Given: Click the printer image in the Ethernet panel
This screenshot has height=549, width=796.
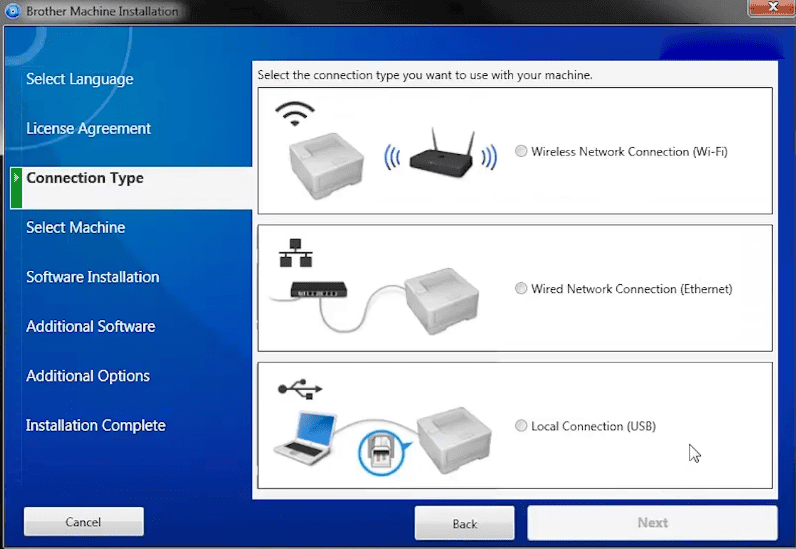Looking at the screenshot, I should point(442,301).
